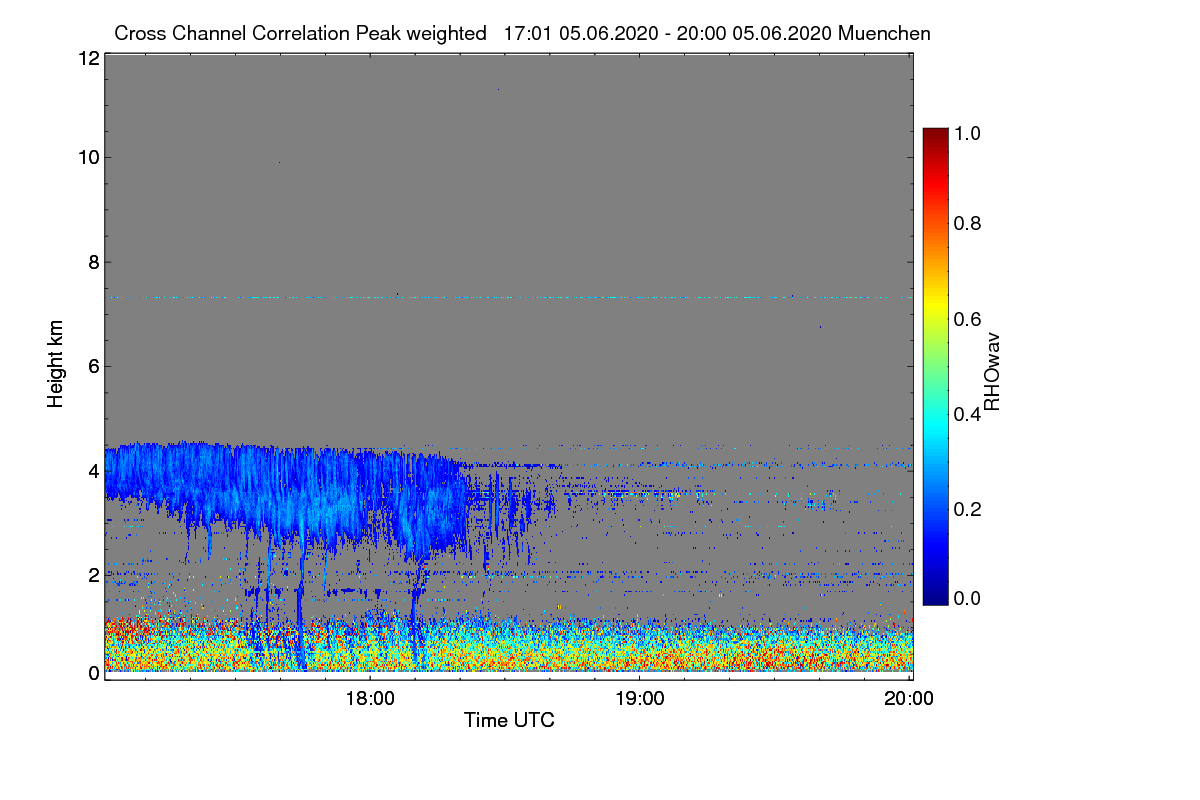Click the station name 'Muenchen'
Viewport: 1200px width, 800px height.
[x=885, y=33]
